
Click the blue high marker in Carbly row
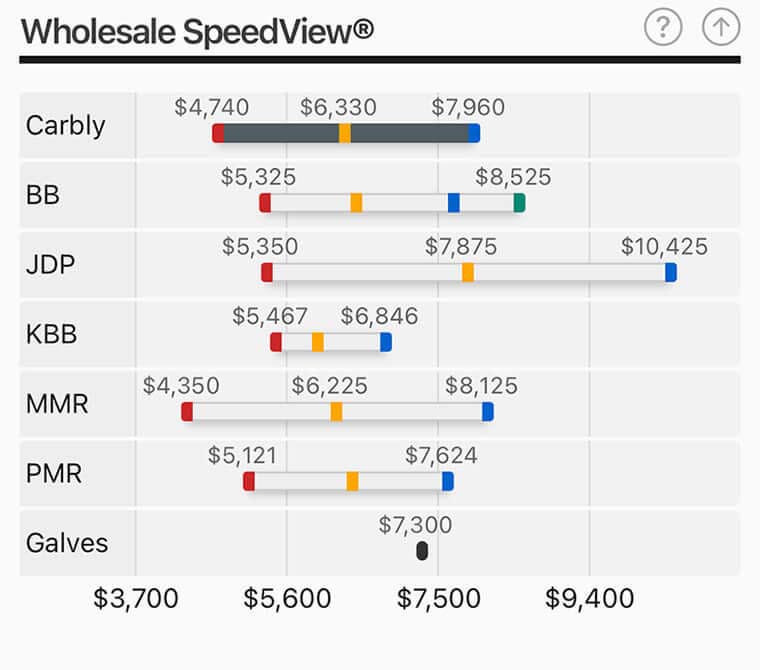point(474,133)
